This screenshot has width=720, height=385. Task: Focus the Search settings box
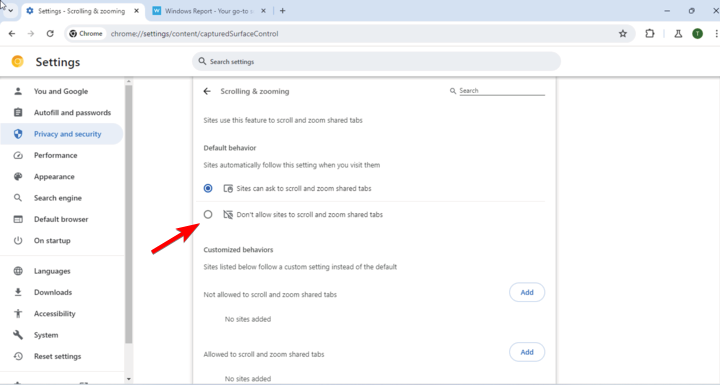[x=376, y=62]
